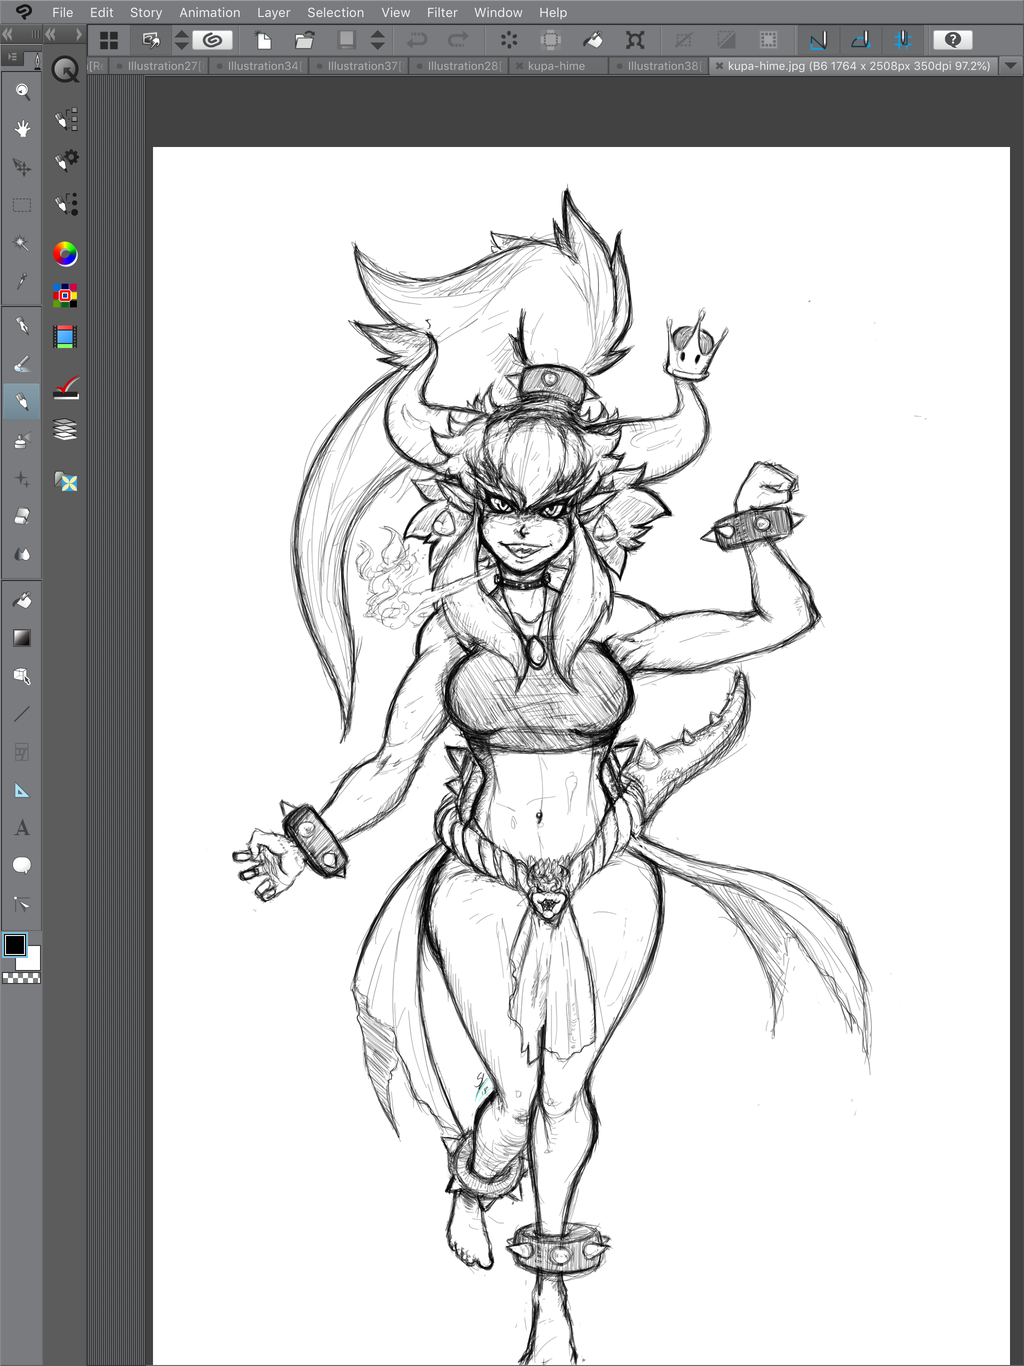Select the Correct line tool

22,904
